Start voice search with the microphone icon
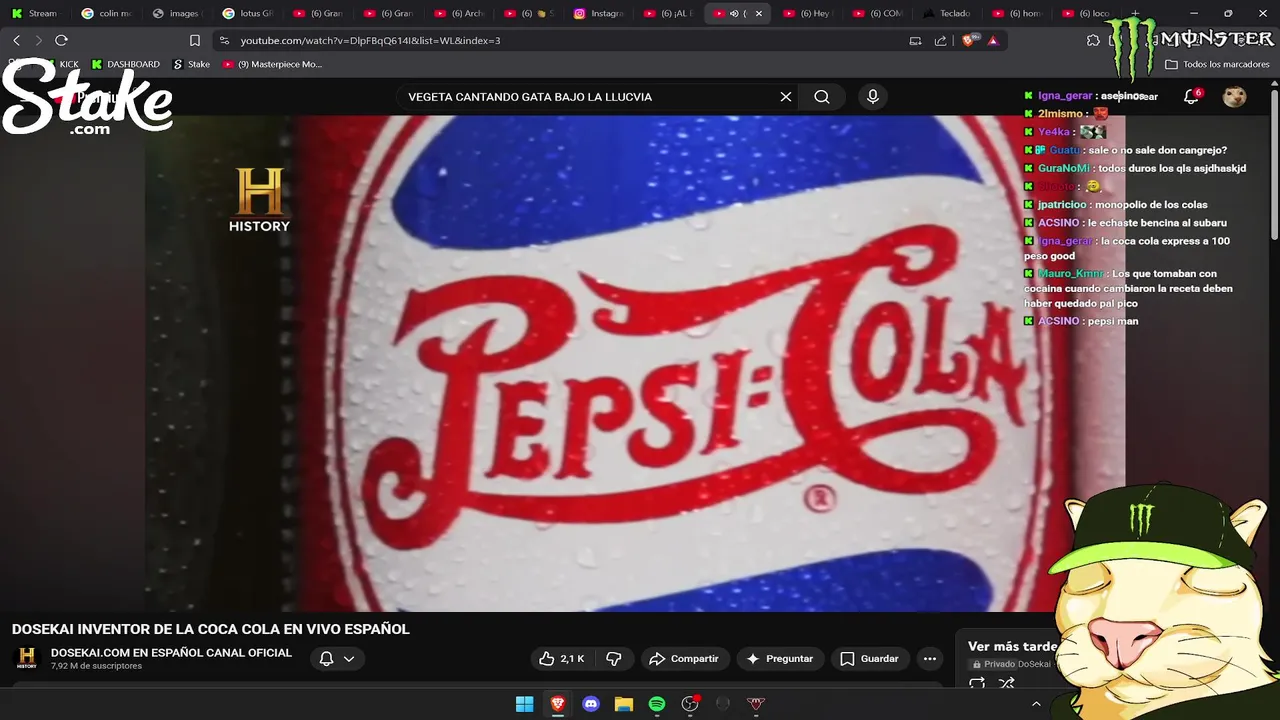Screen dimensions: 1280x720 click(873, 97)
